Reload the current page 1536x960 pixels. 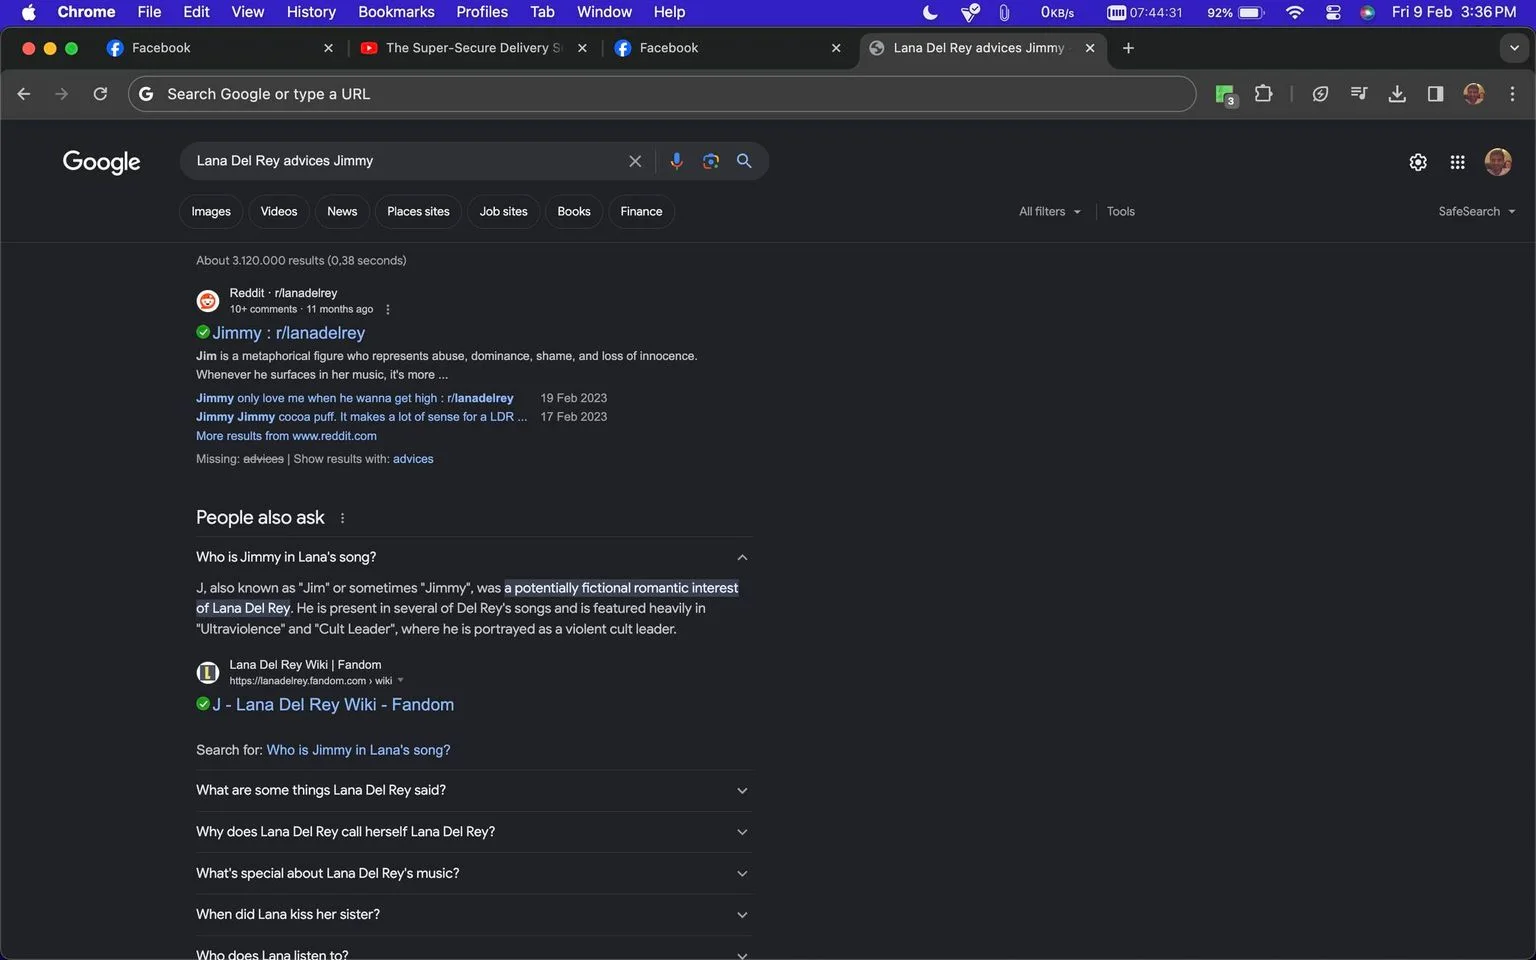[x=100, y=94]
